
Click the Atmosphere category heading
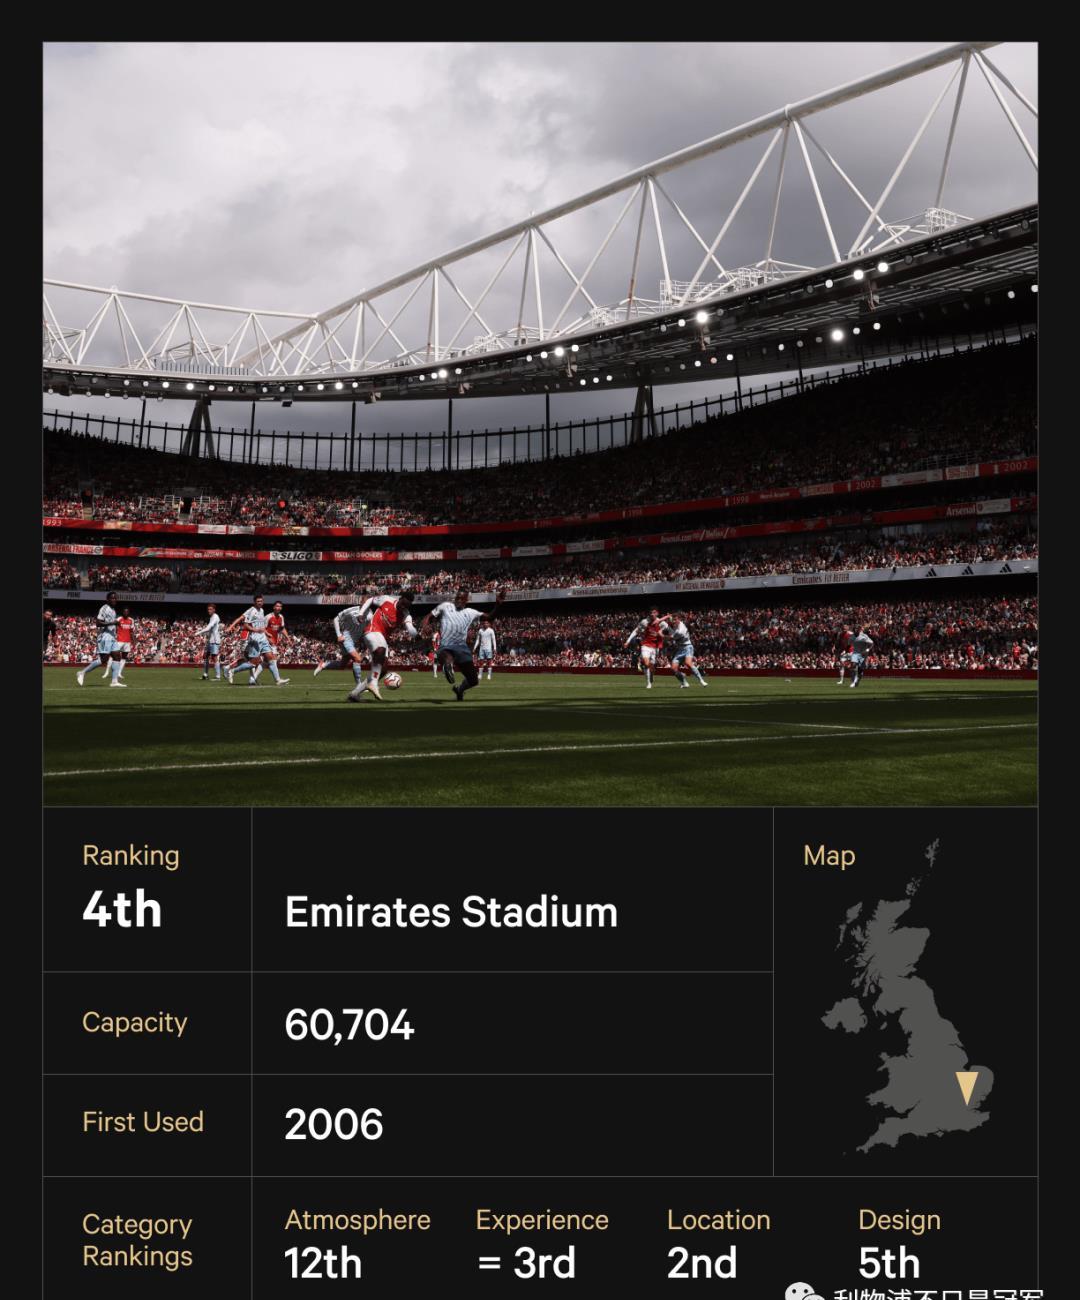pos(358,1220)
